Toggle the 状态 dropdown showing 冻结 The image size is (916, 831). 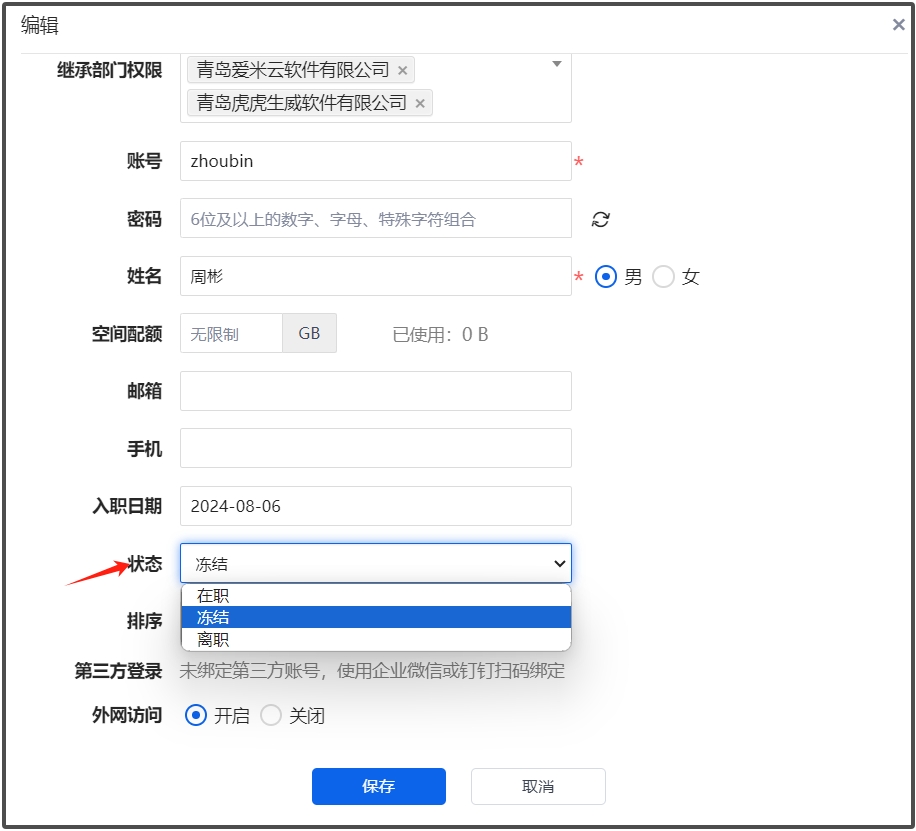(375, 563)
